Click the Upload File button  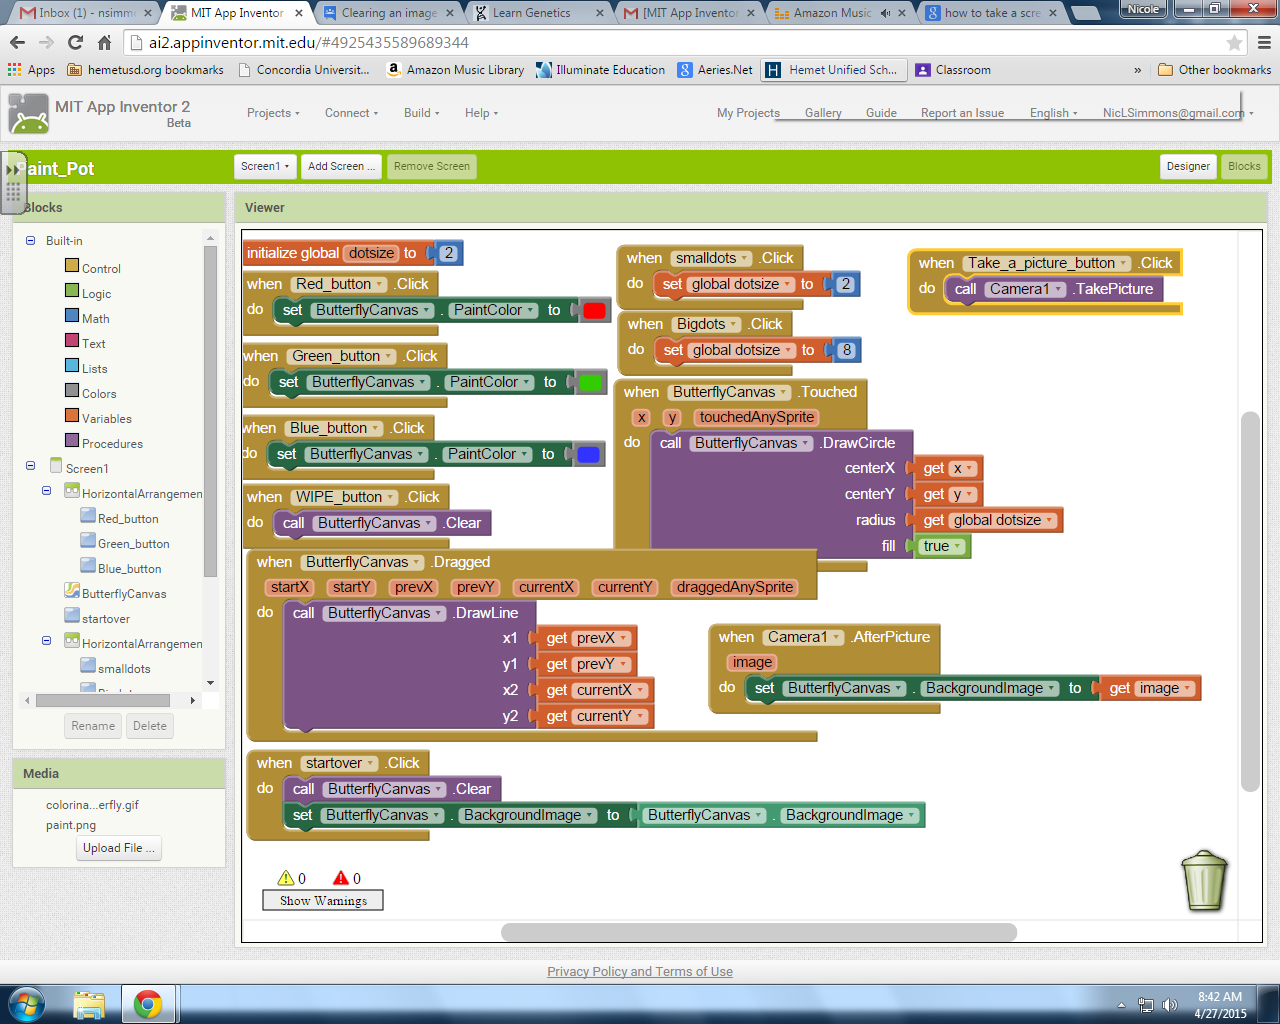pos(118,848)
